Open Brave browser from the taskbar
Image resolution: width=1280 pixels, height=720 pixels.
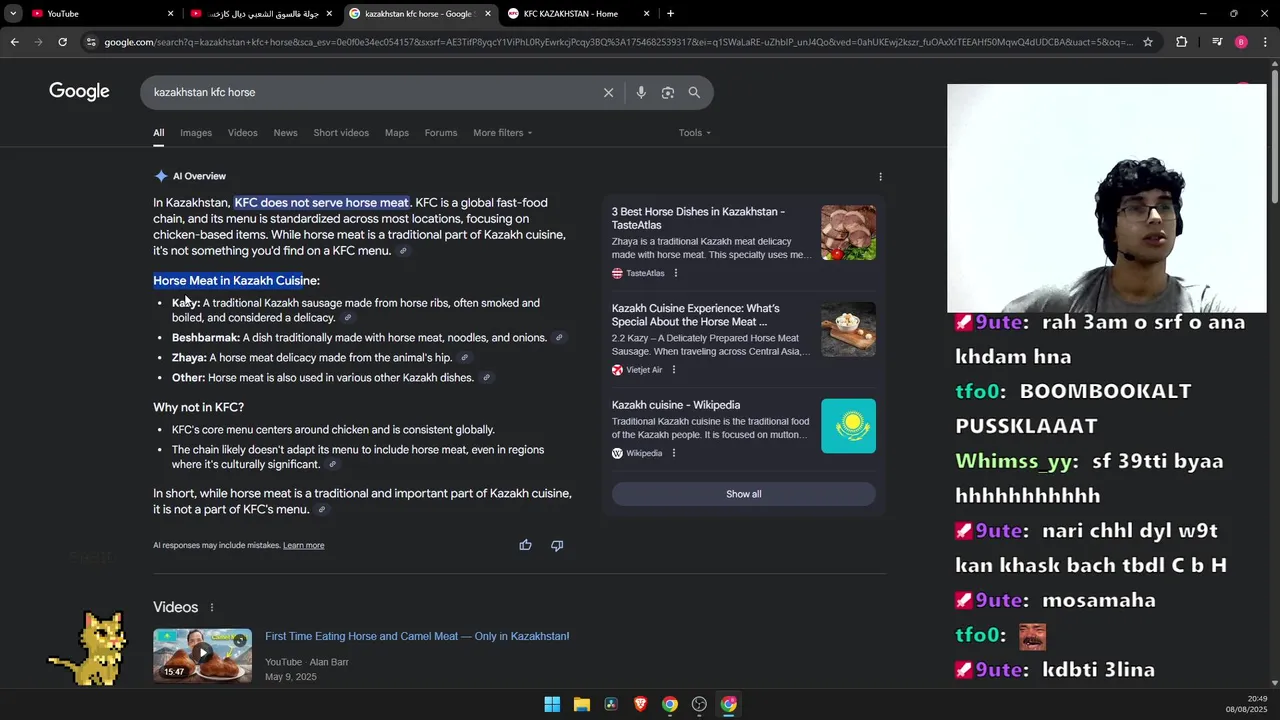pos(640,704)
